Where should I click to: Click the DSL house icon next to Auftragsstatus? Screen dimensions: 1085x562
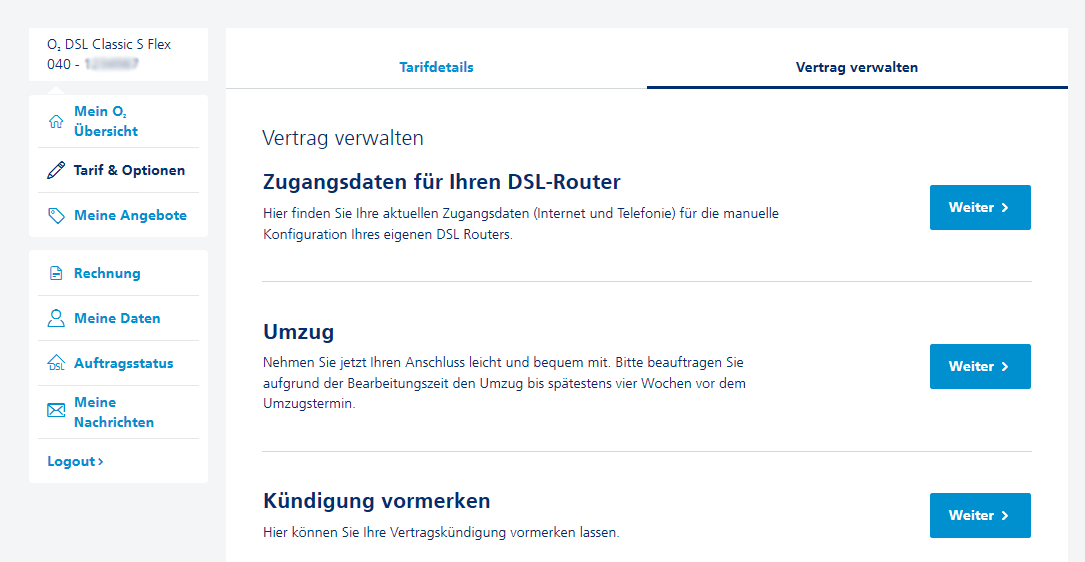tap(56, 363)
